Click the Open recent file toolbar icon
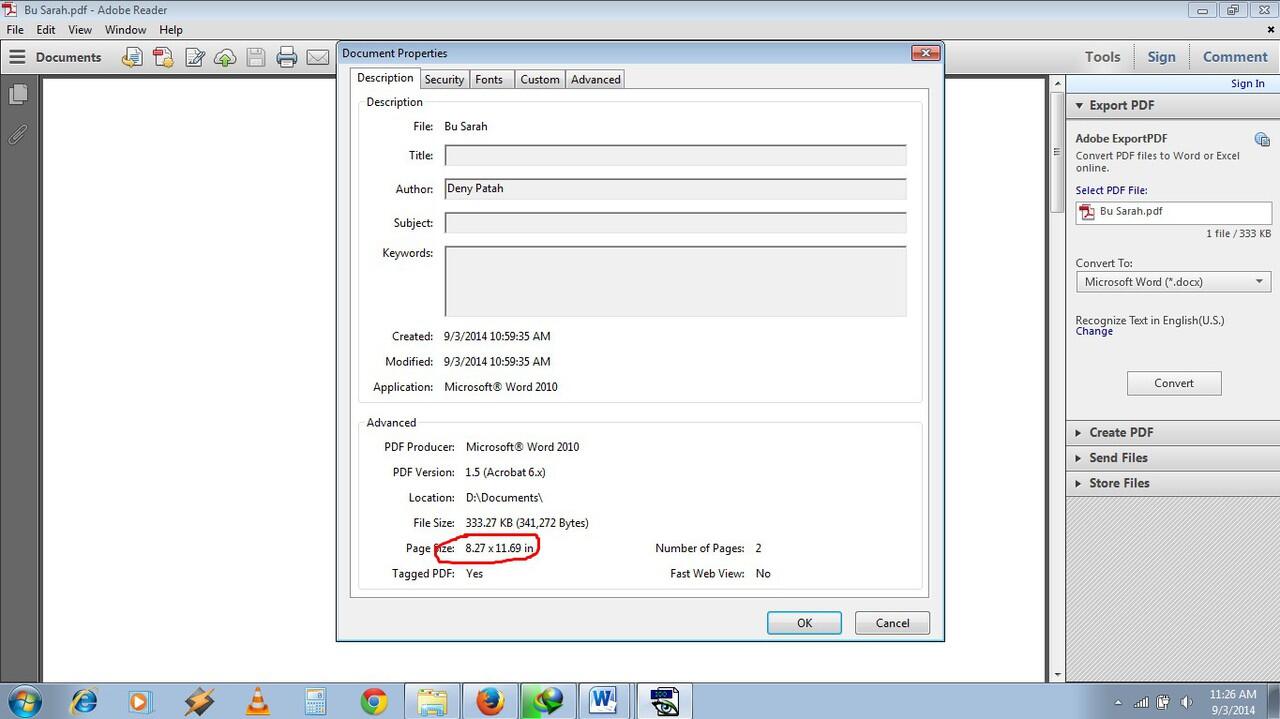Viewport: 1280px width, 719px height. [131, 57]
